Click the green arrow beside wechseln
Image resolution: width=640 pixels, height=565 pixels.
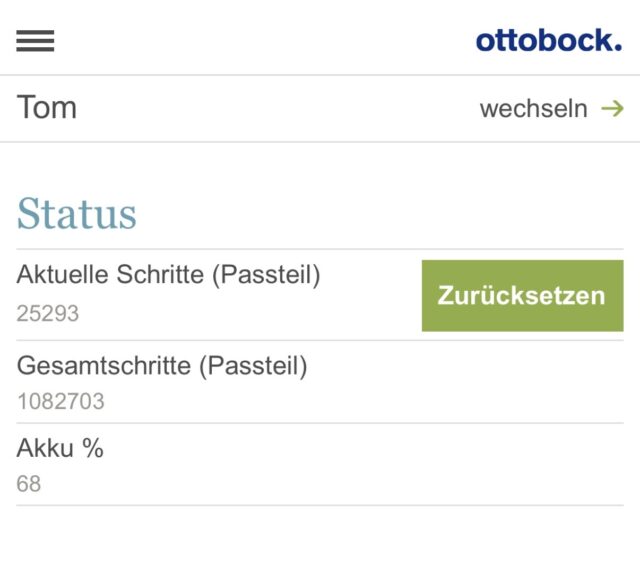point(612,108)
